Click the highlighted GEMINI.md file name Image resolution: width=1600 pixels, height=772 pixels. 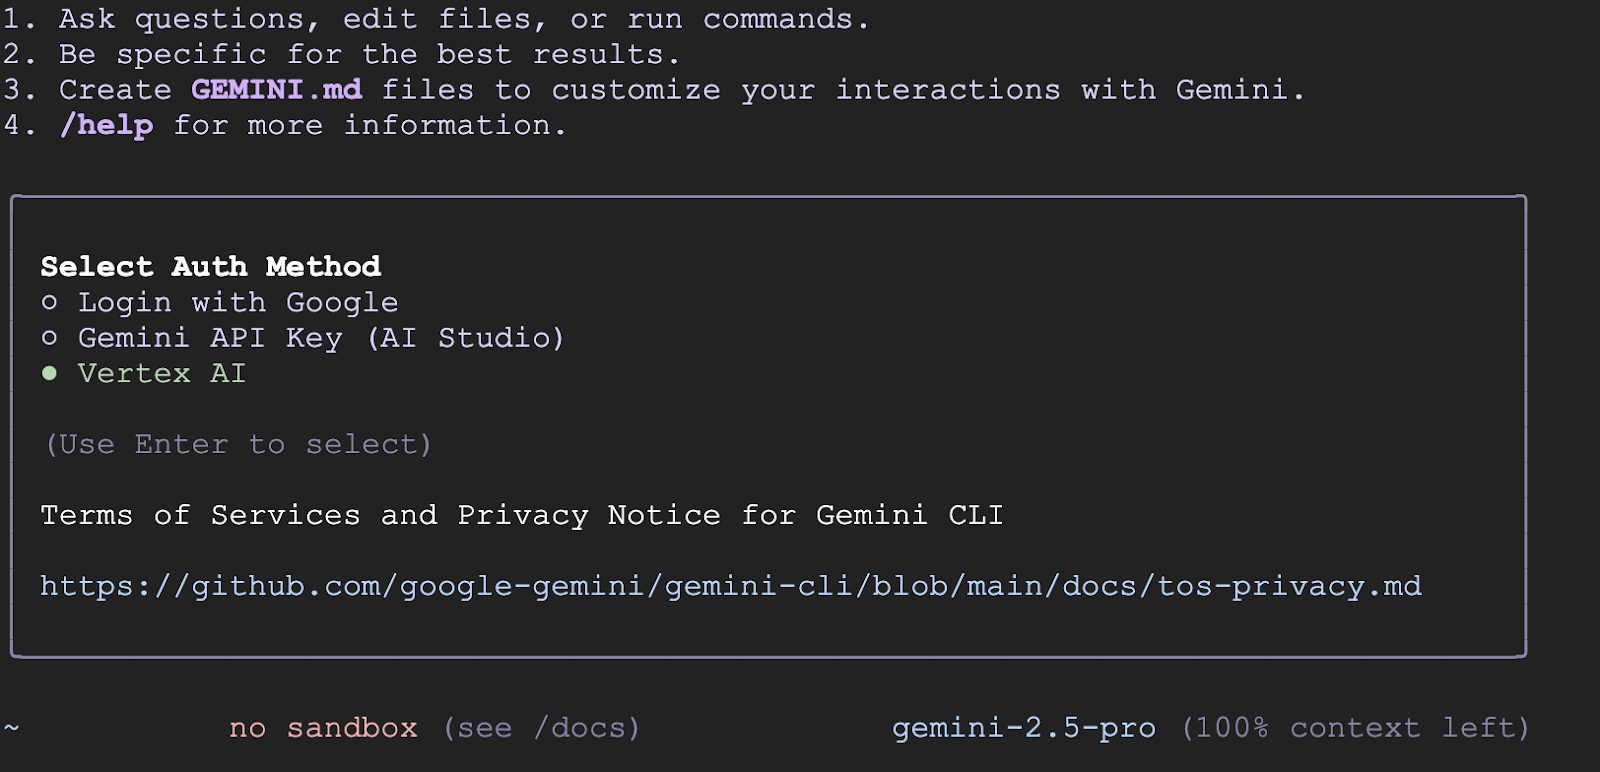[x=277, y=90]
